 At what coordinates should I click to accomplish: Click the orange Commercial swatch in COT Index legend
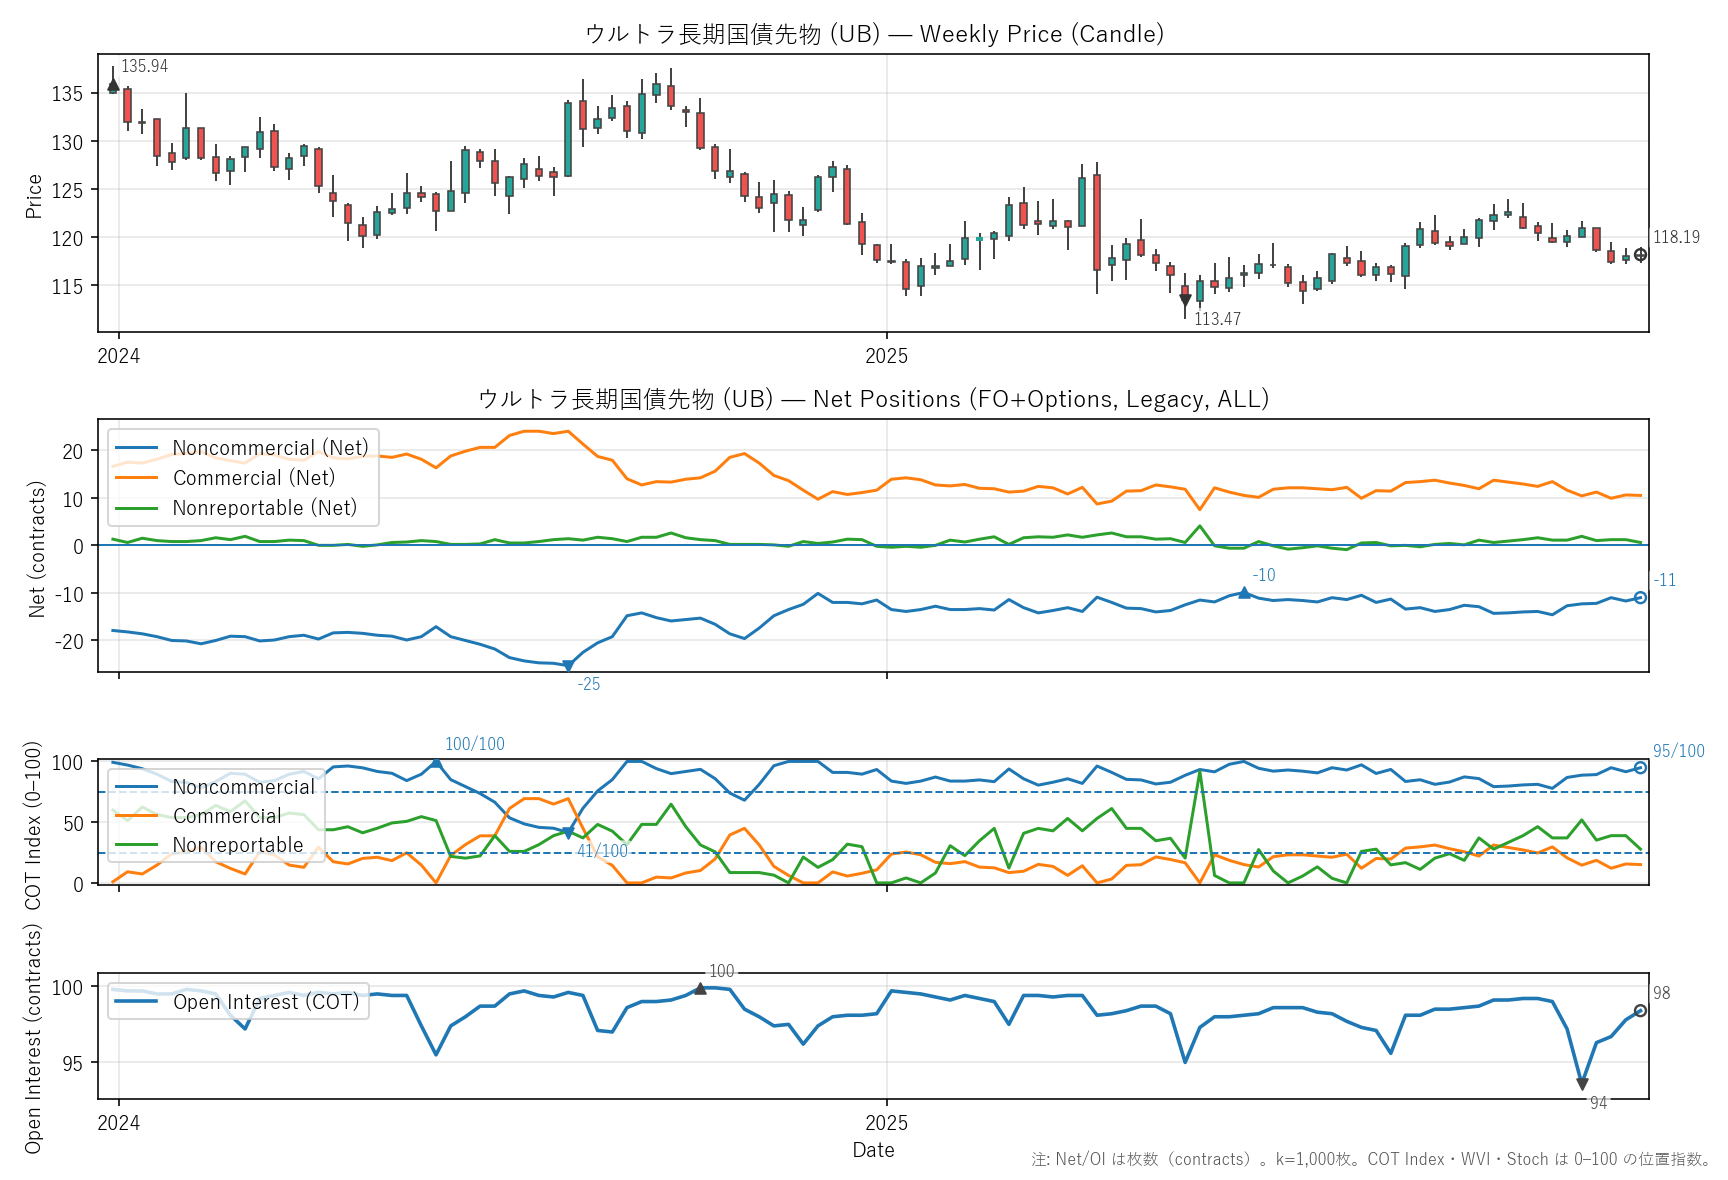pyautogui.click(x=137, y=816)
